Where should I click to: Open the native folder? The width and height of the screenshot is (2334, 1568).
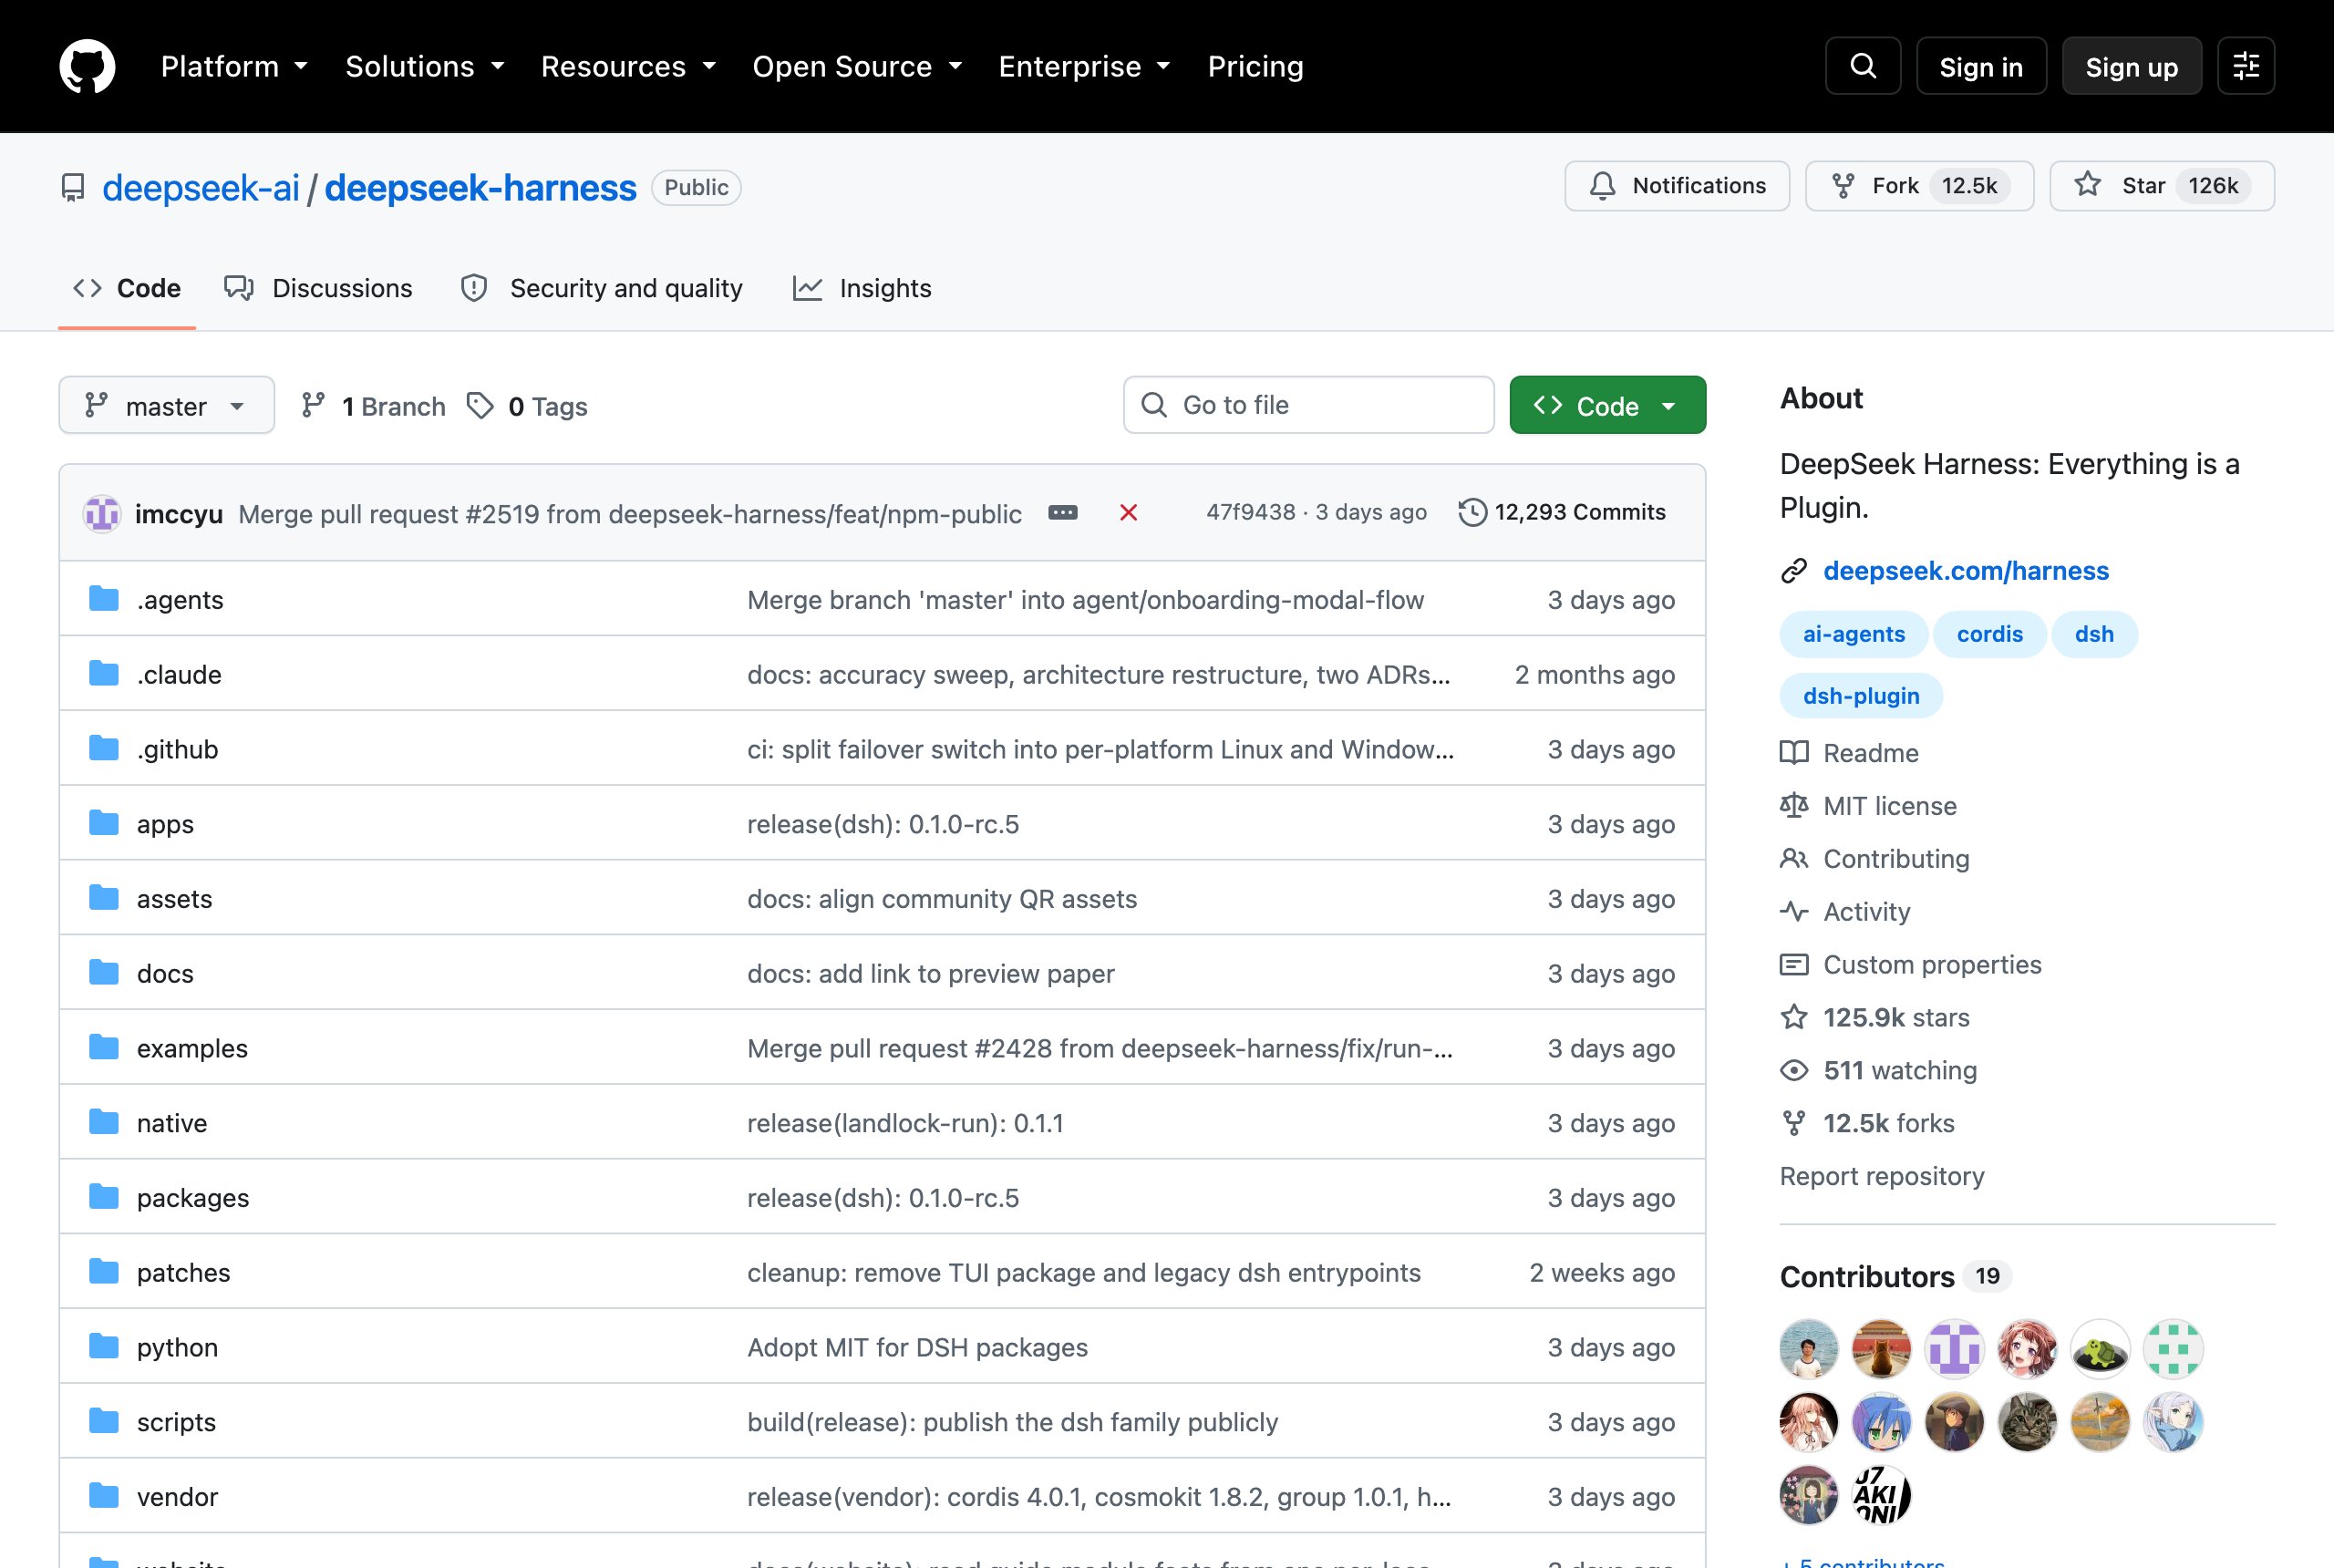(172, 1122)
